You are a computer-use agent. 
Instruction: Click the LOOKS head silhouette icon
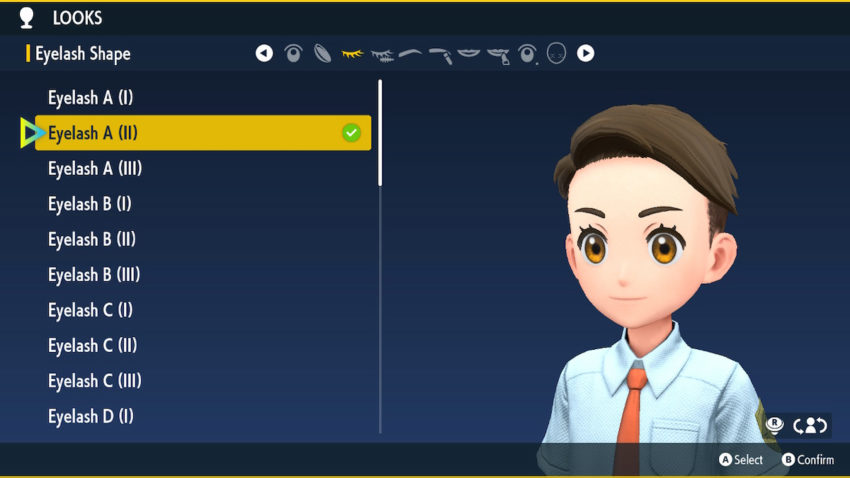coord(27,18)
